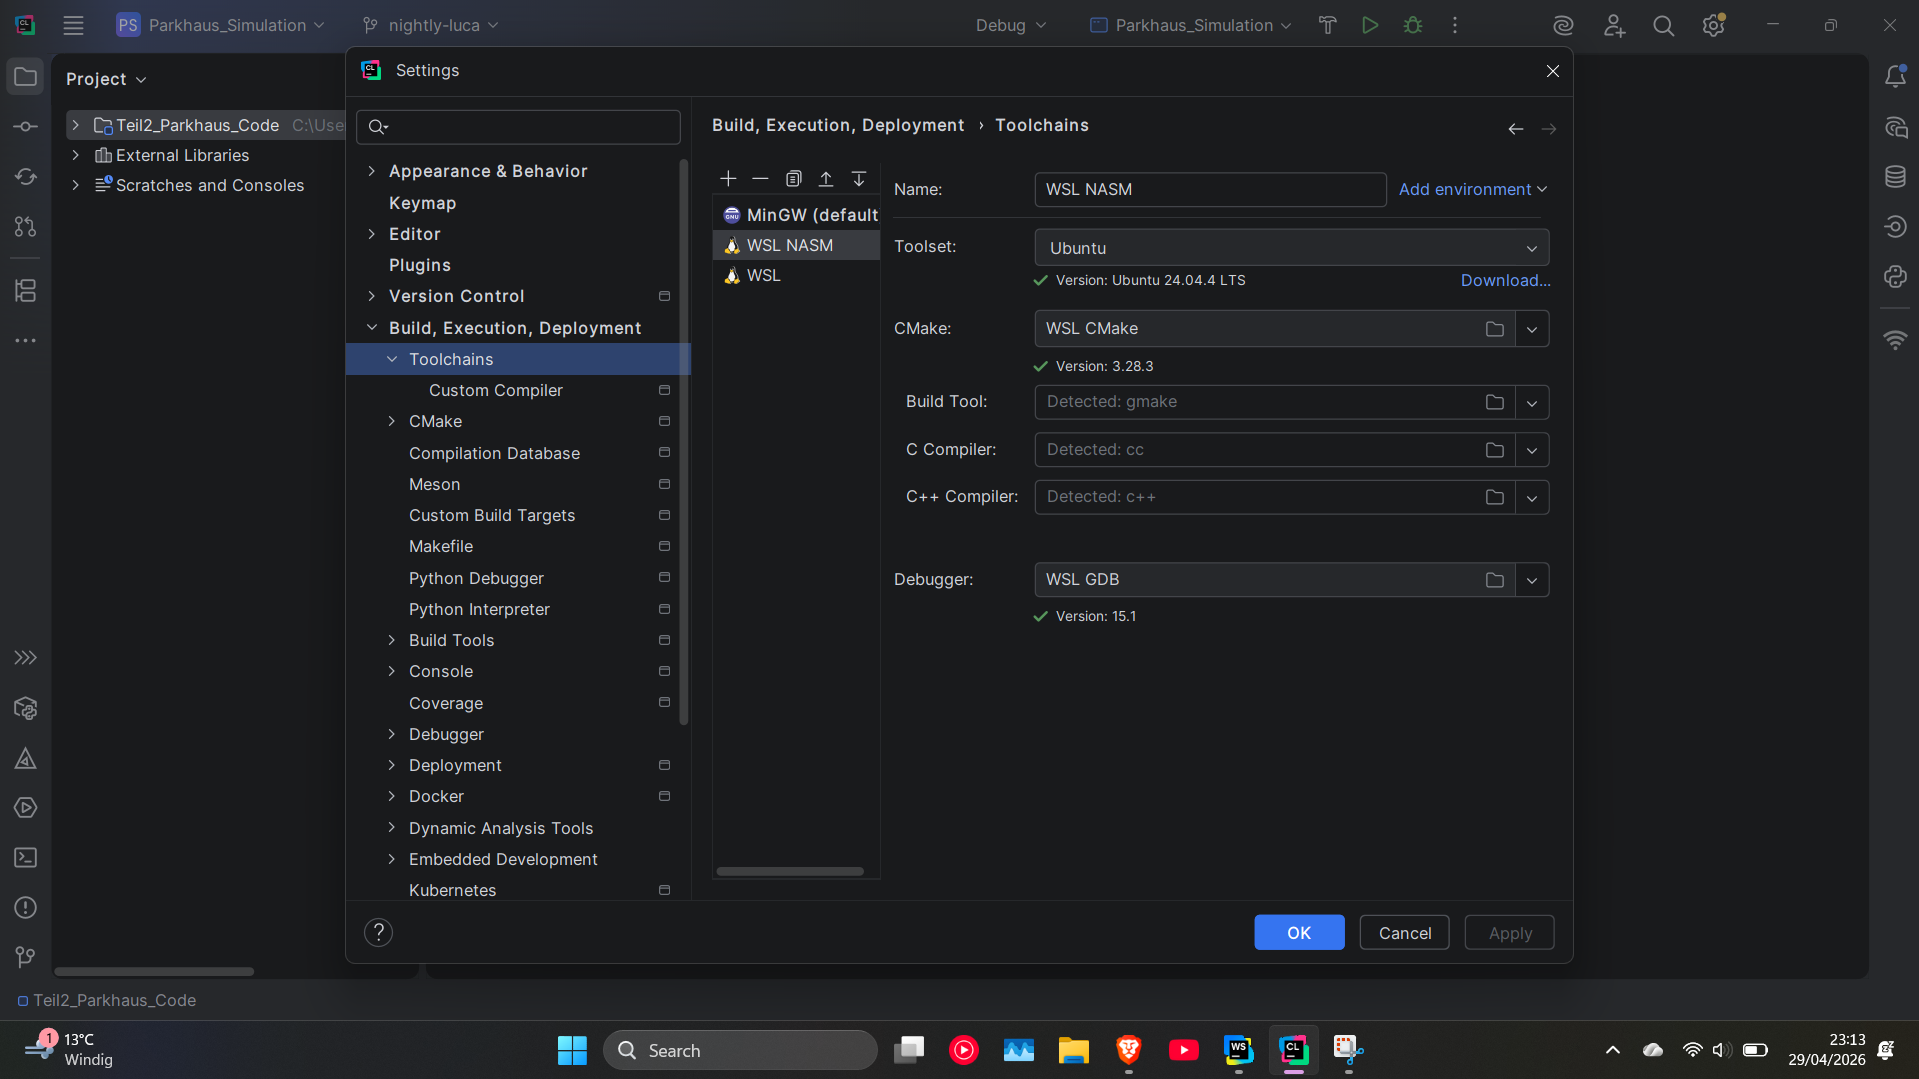This screenshot has width=1919, height=1079.
Task: Select Keymap settings page
Action: [422, 203]
